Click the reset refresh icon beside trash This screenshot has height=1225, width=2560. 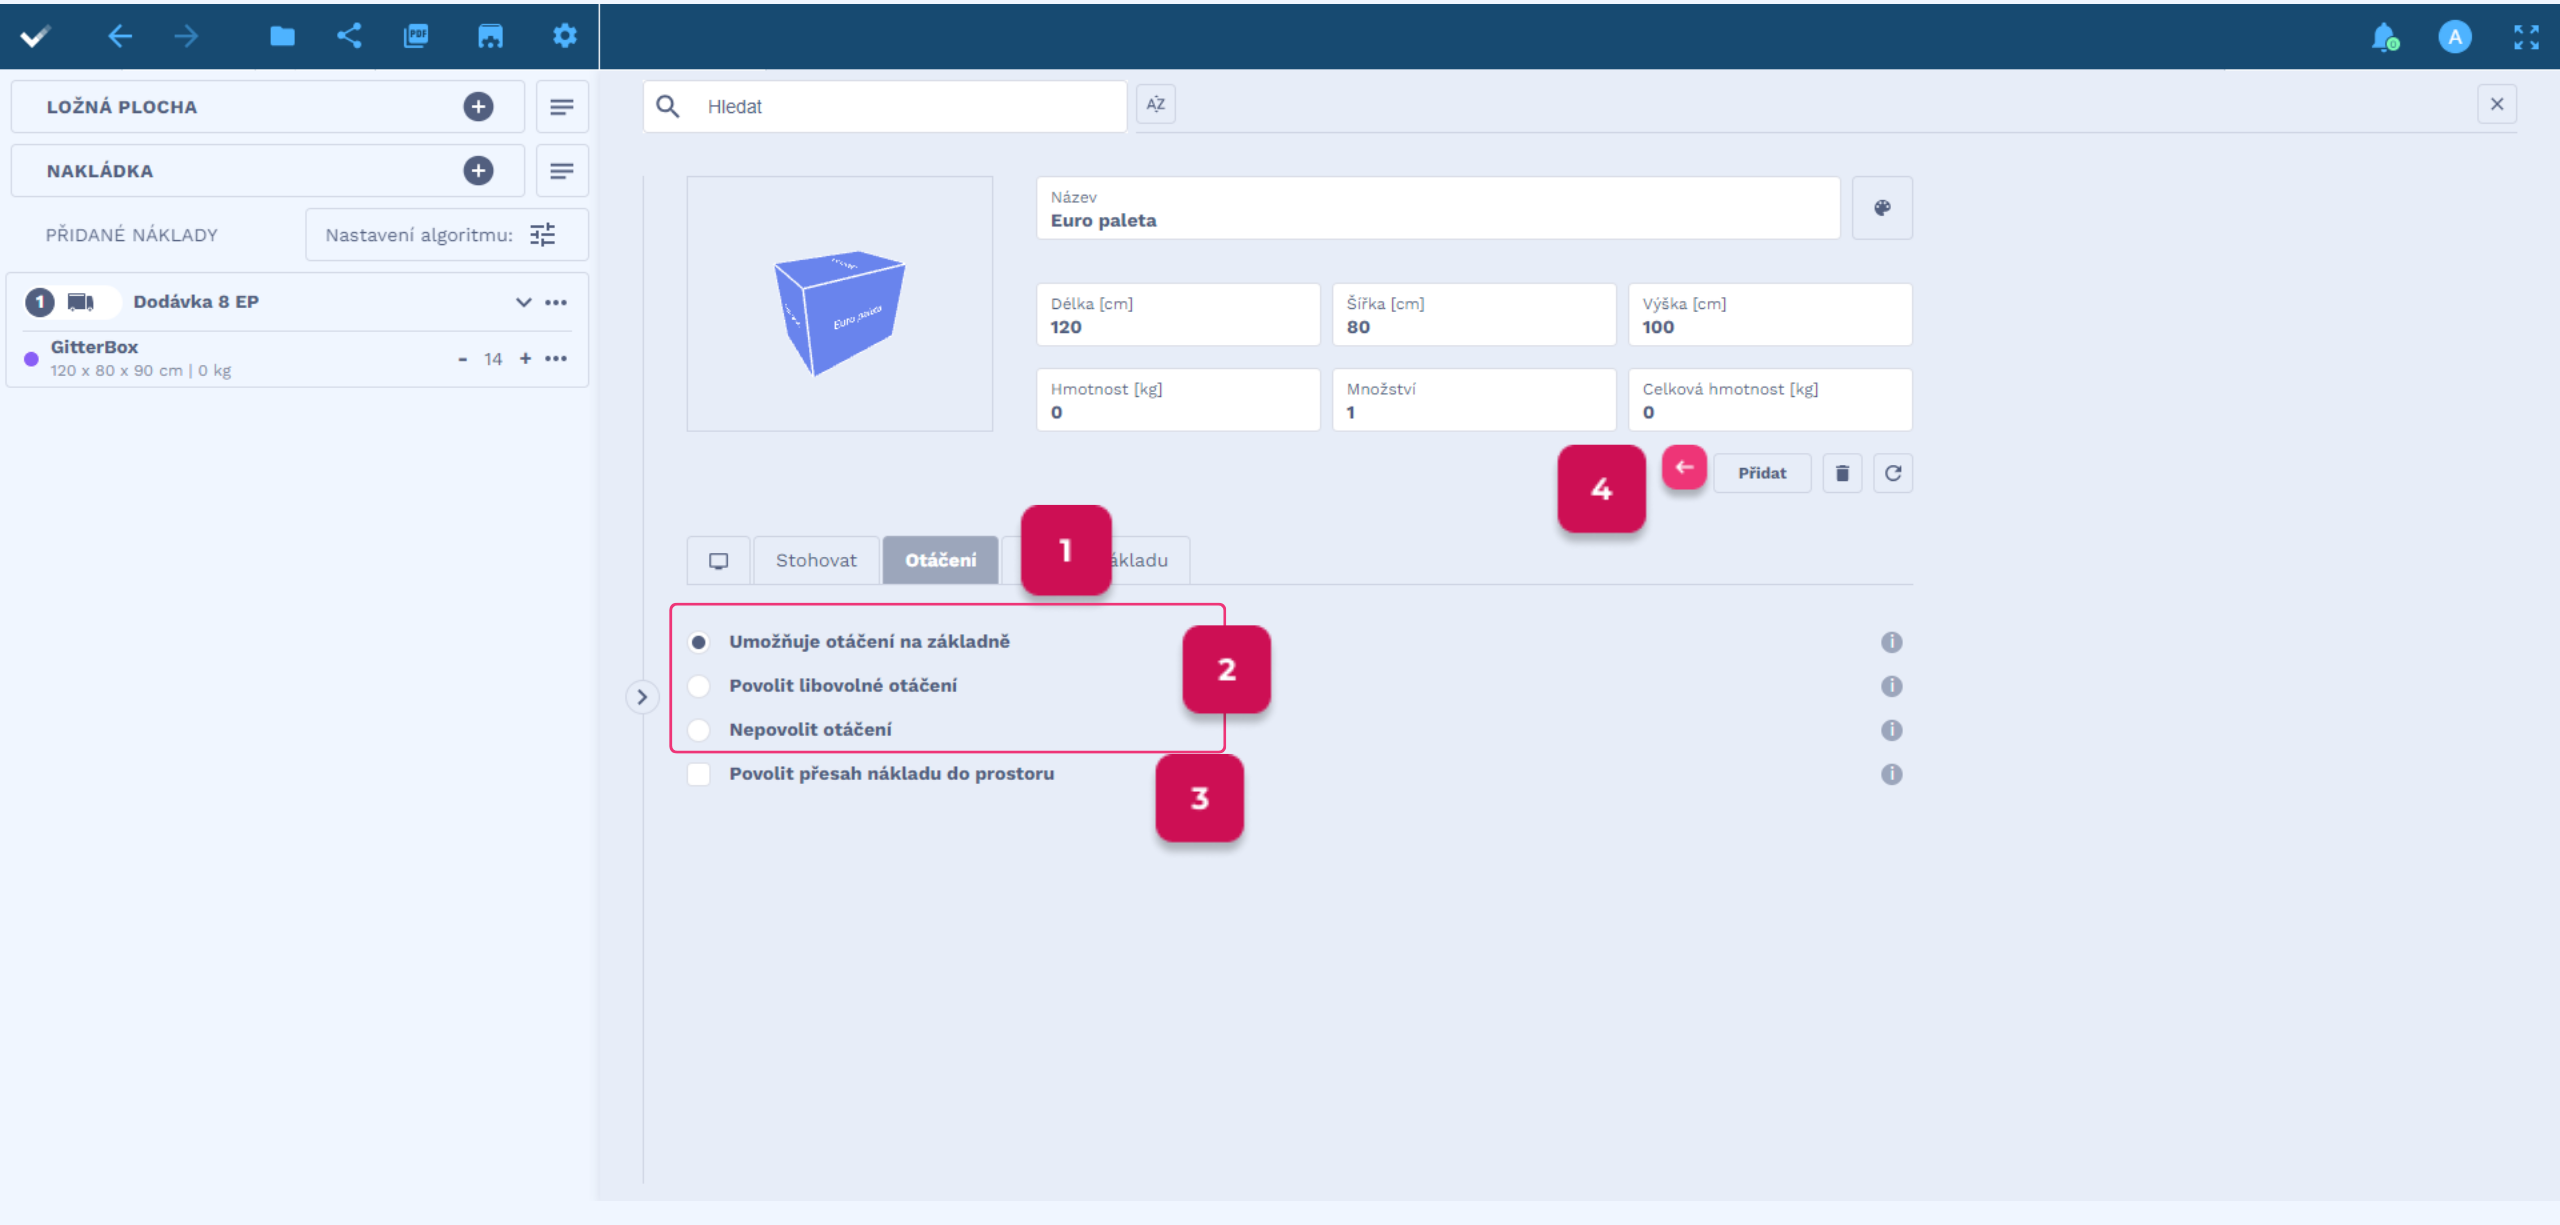(x=1893, y=473)
